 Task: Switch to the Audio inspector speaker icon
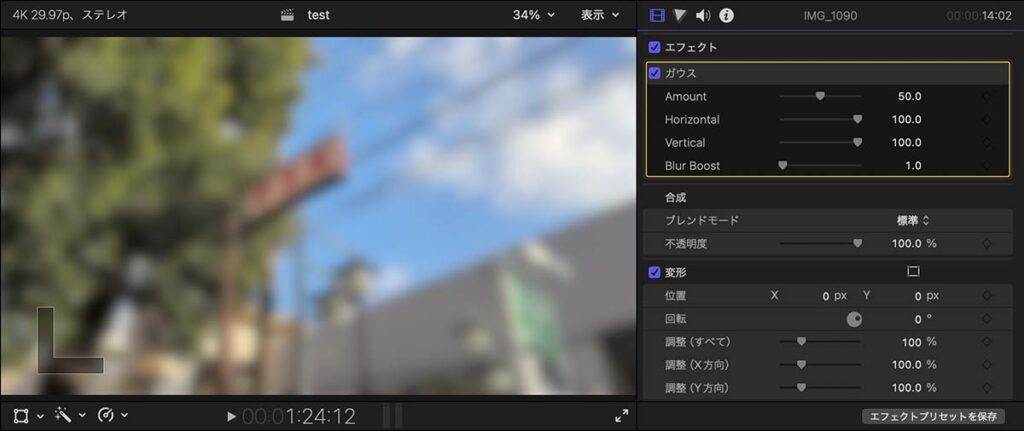[703, 15]
